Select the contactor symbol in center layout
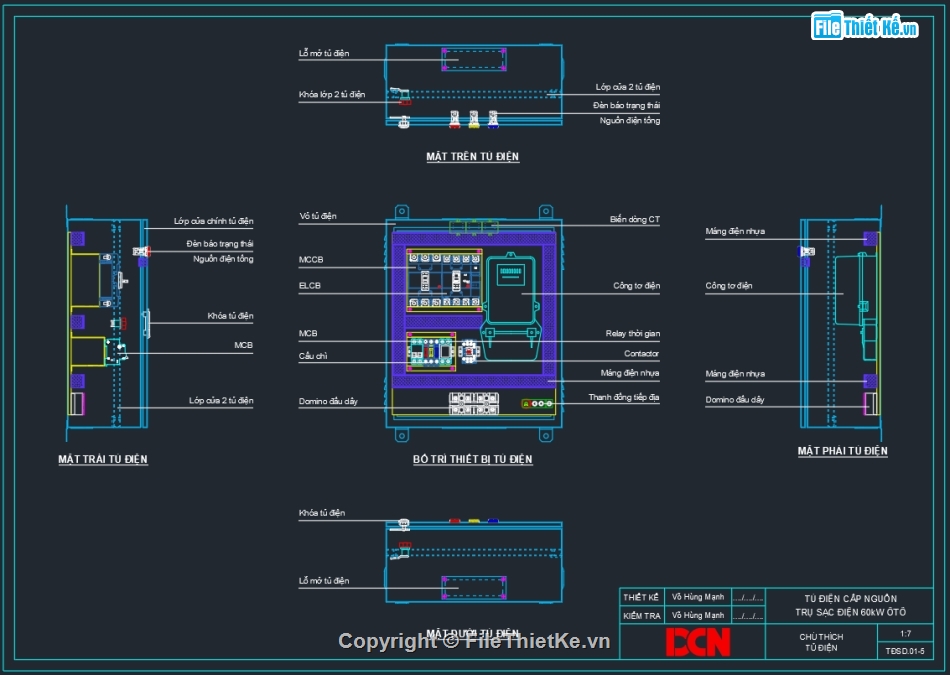Viewport: 950px width, 675px height. 468,351
